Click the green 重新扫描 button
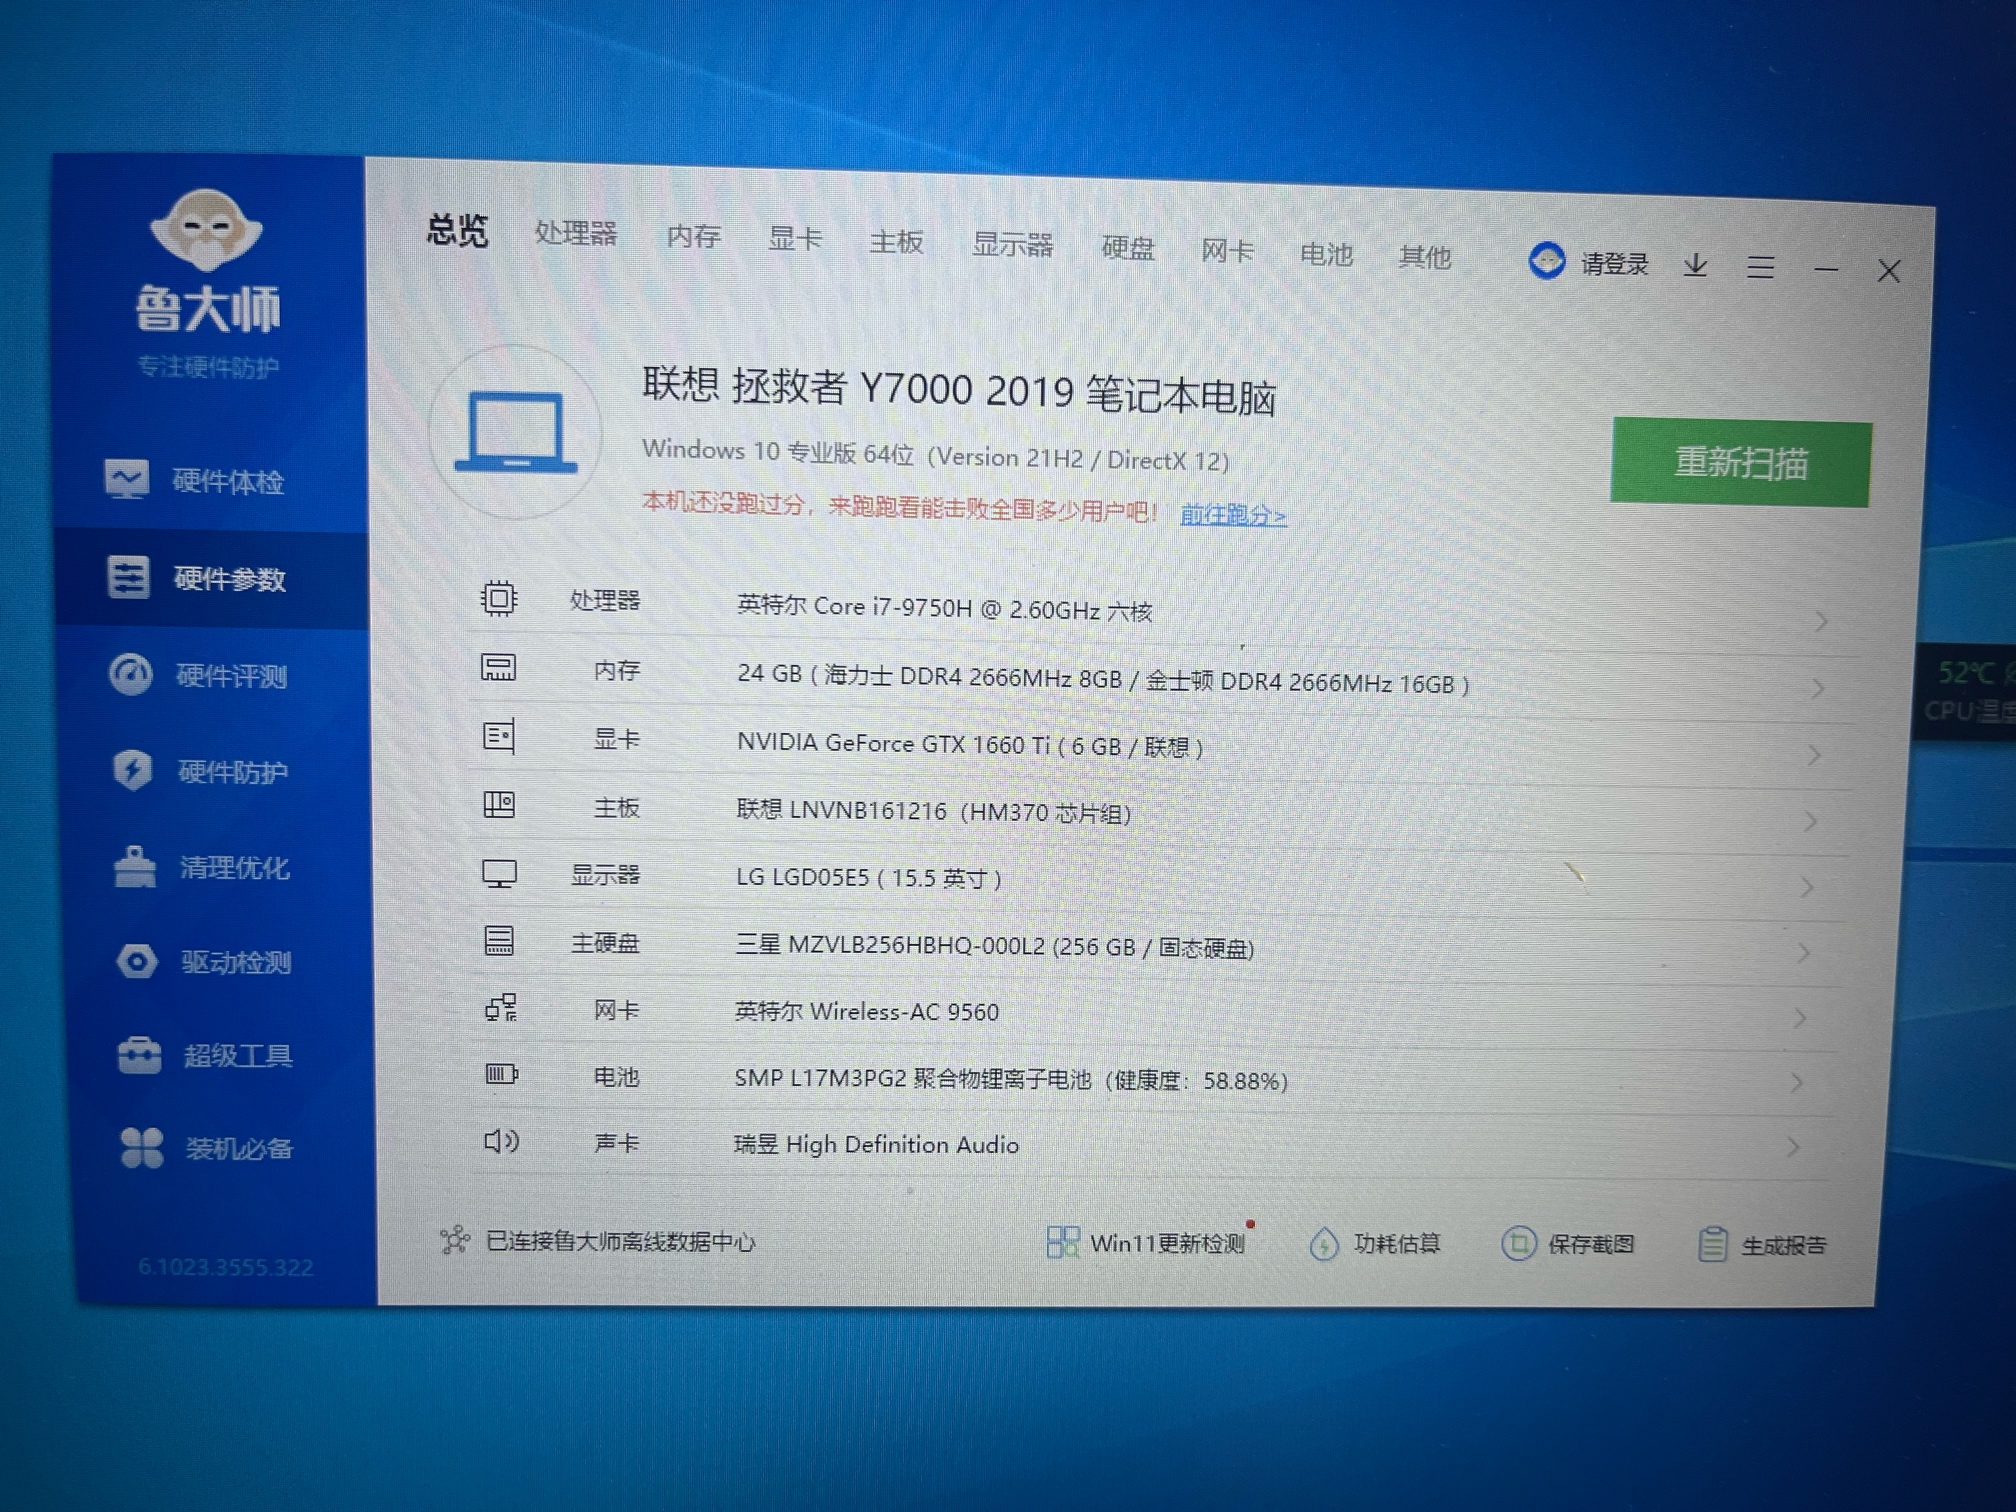The height and width of the screenshot is (1512, 2016). (1741, 463)
